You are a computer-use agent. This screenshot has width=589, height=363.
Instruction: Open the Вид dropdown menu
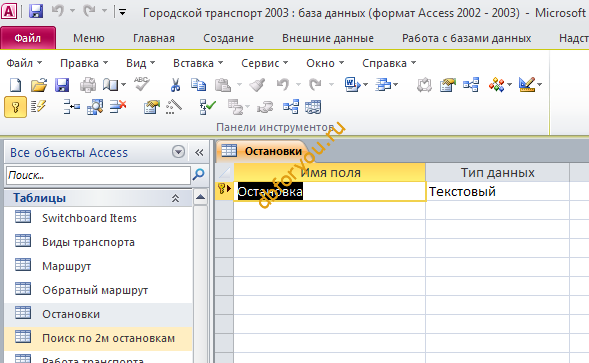pos(140,63)
